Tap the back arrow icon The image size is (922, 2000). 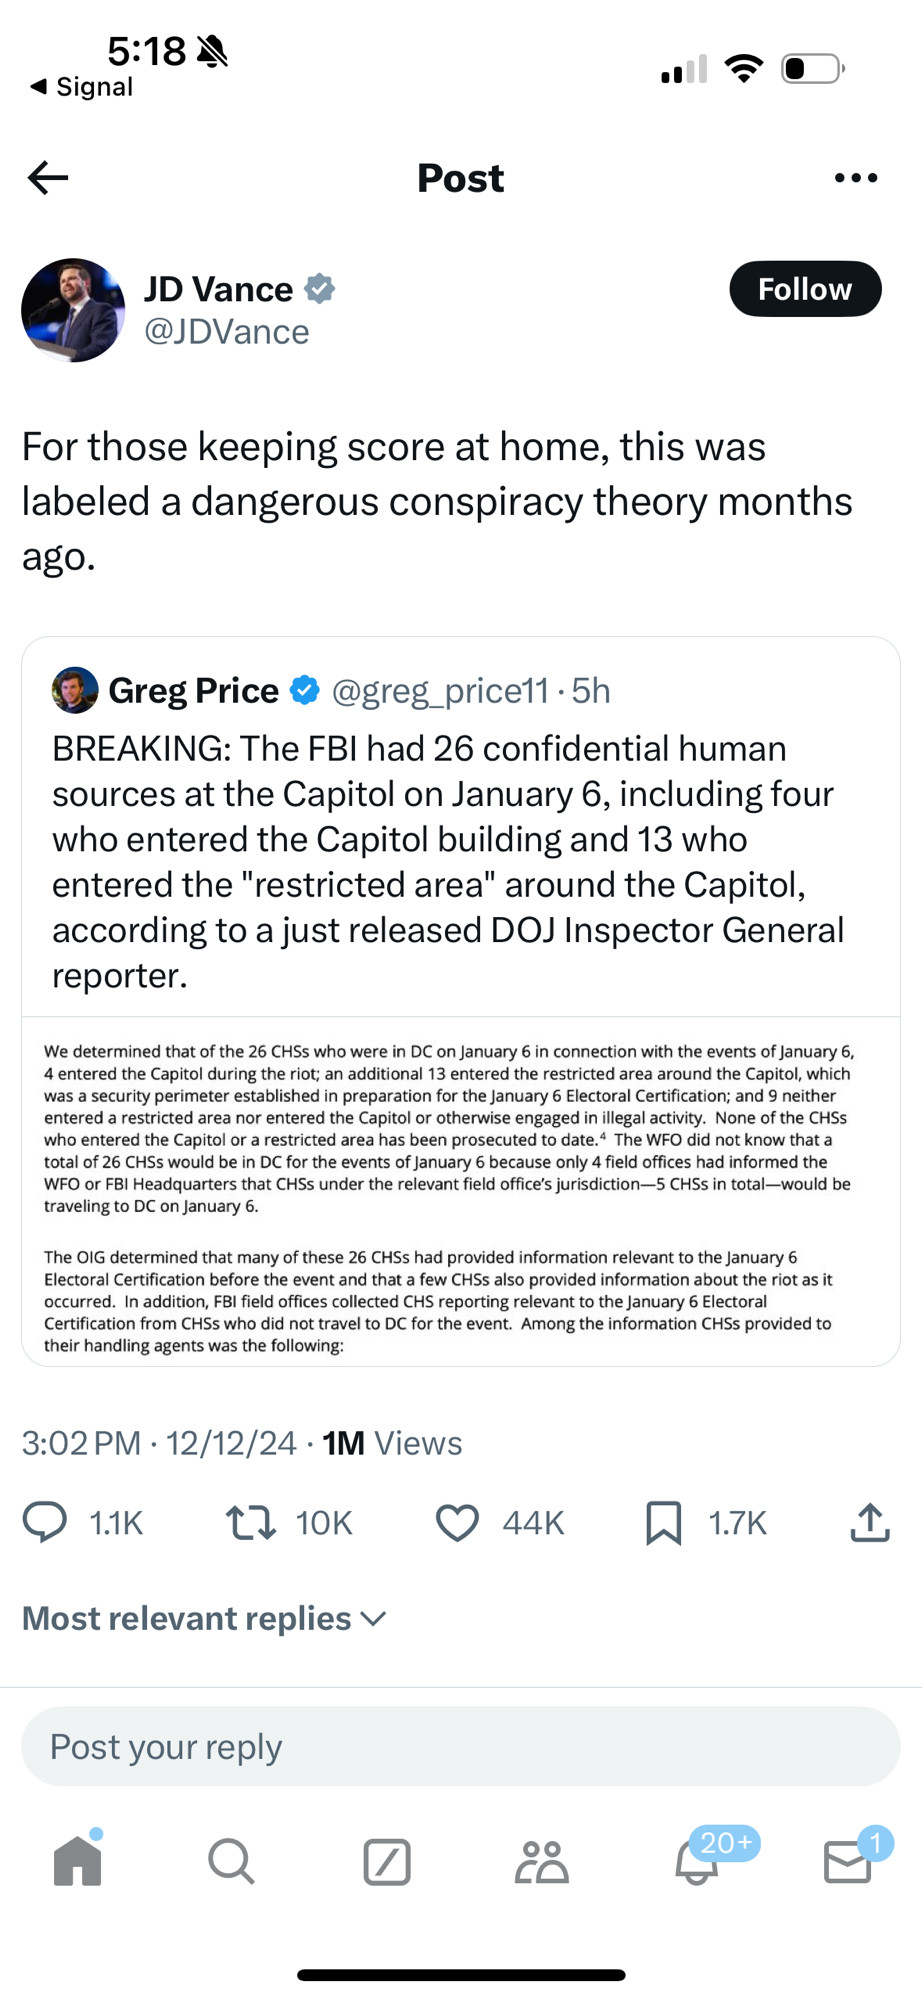point(48,178)
